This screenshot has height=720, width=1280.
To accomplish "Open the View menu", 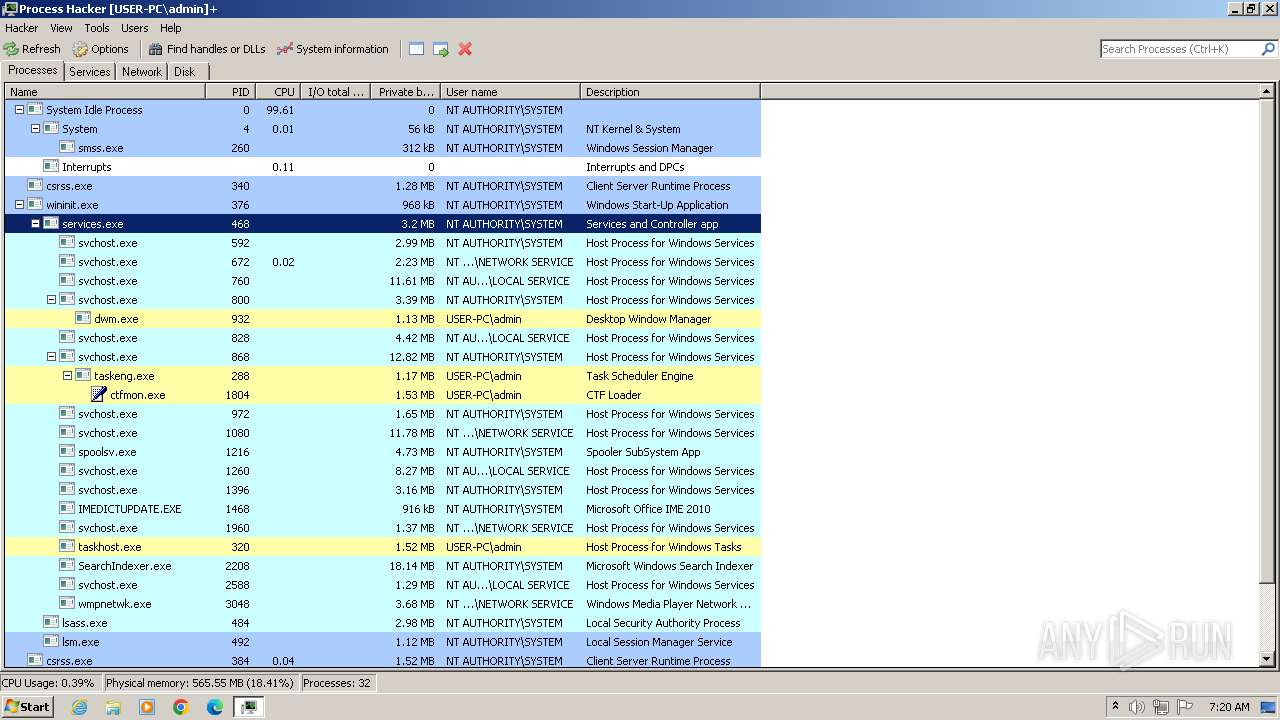I will pyautogui.click(x=61, y=28).
